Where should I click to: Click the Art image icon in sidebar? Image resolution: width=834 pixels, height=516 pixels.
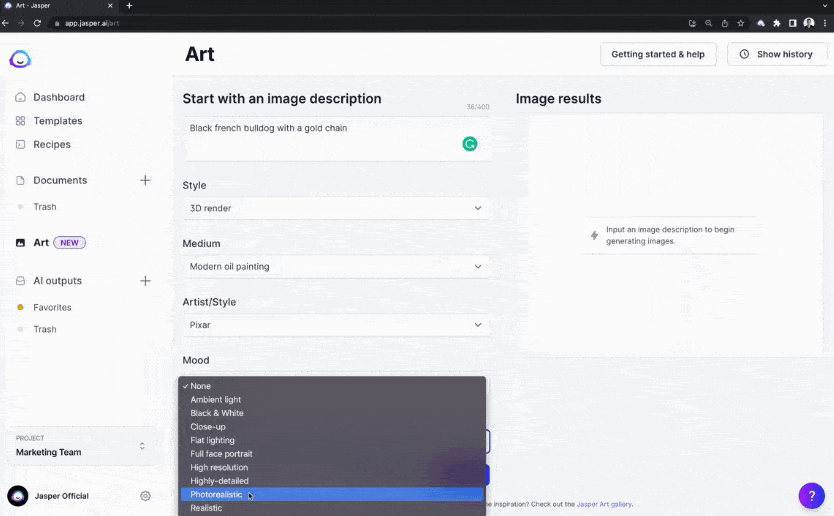20,243
